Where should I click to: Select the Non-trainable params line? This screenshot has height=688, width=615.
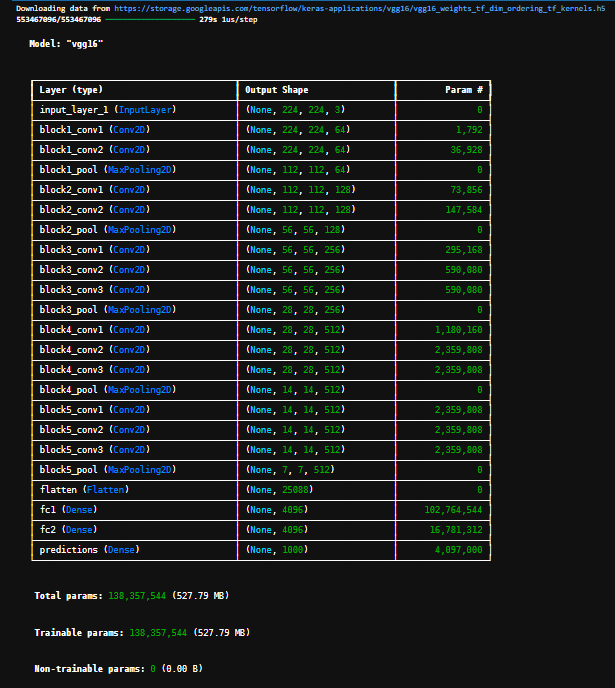tap(118, 669)
